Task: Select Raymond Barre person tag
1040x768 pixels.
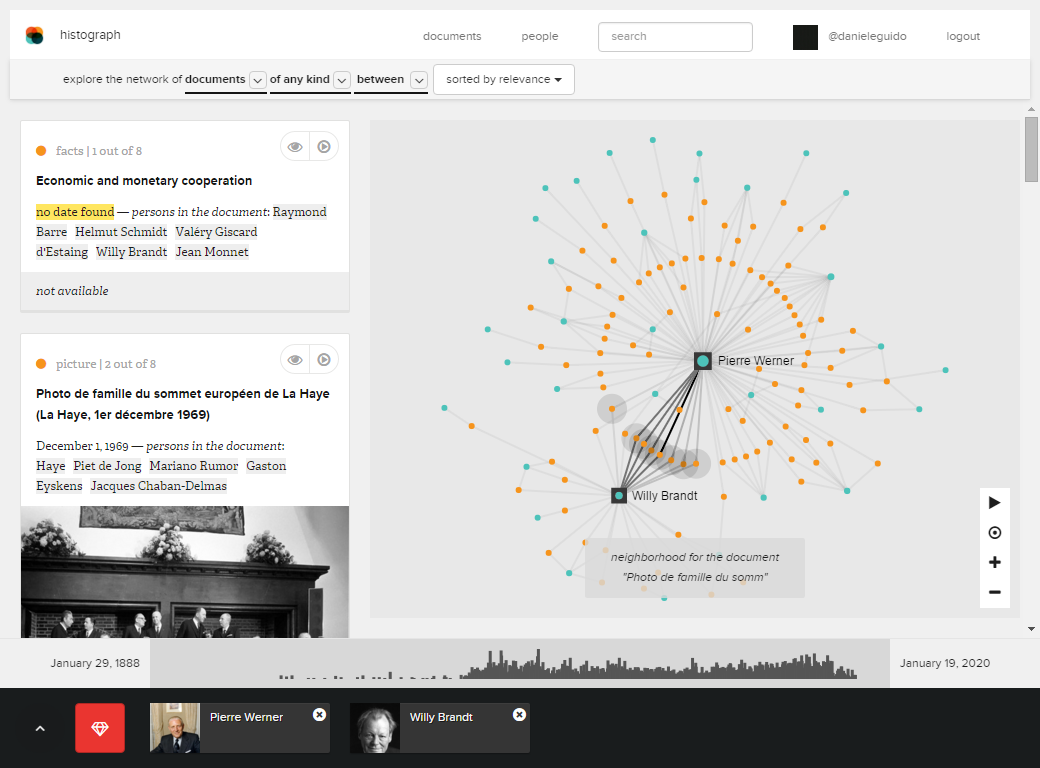Action: [x=299, y=212]
